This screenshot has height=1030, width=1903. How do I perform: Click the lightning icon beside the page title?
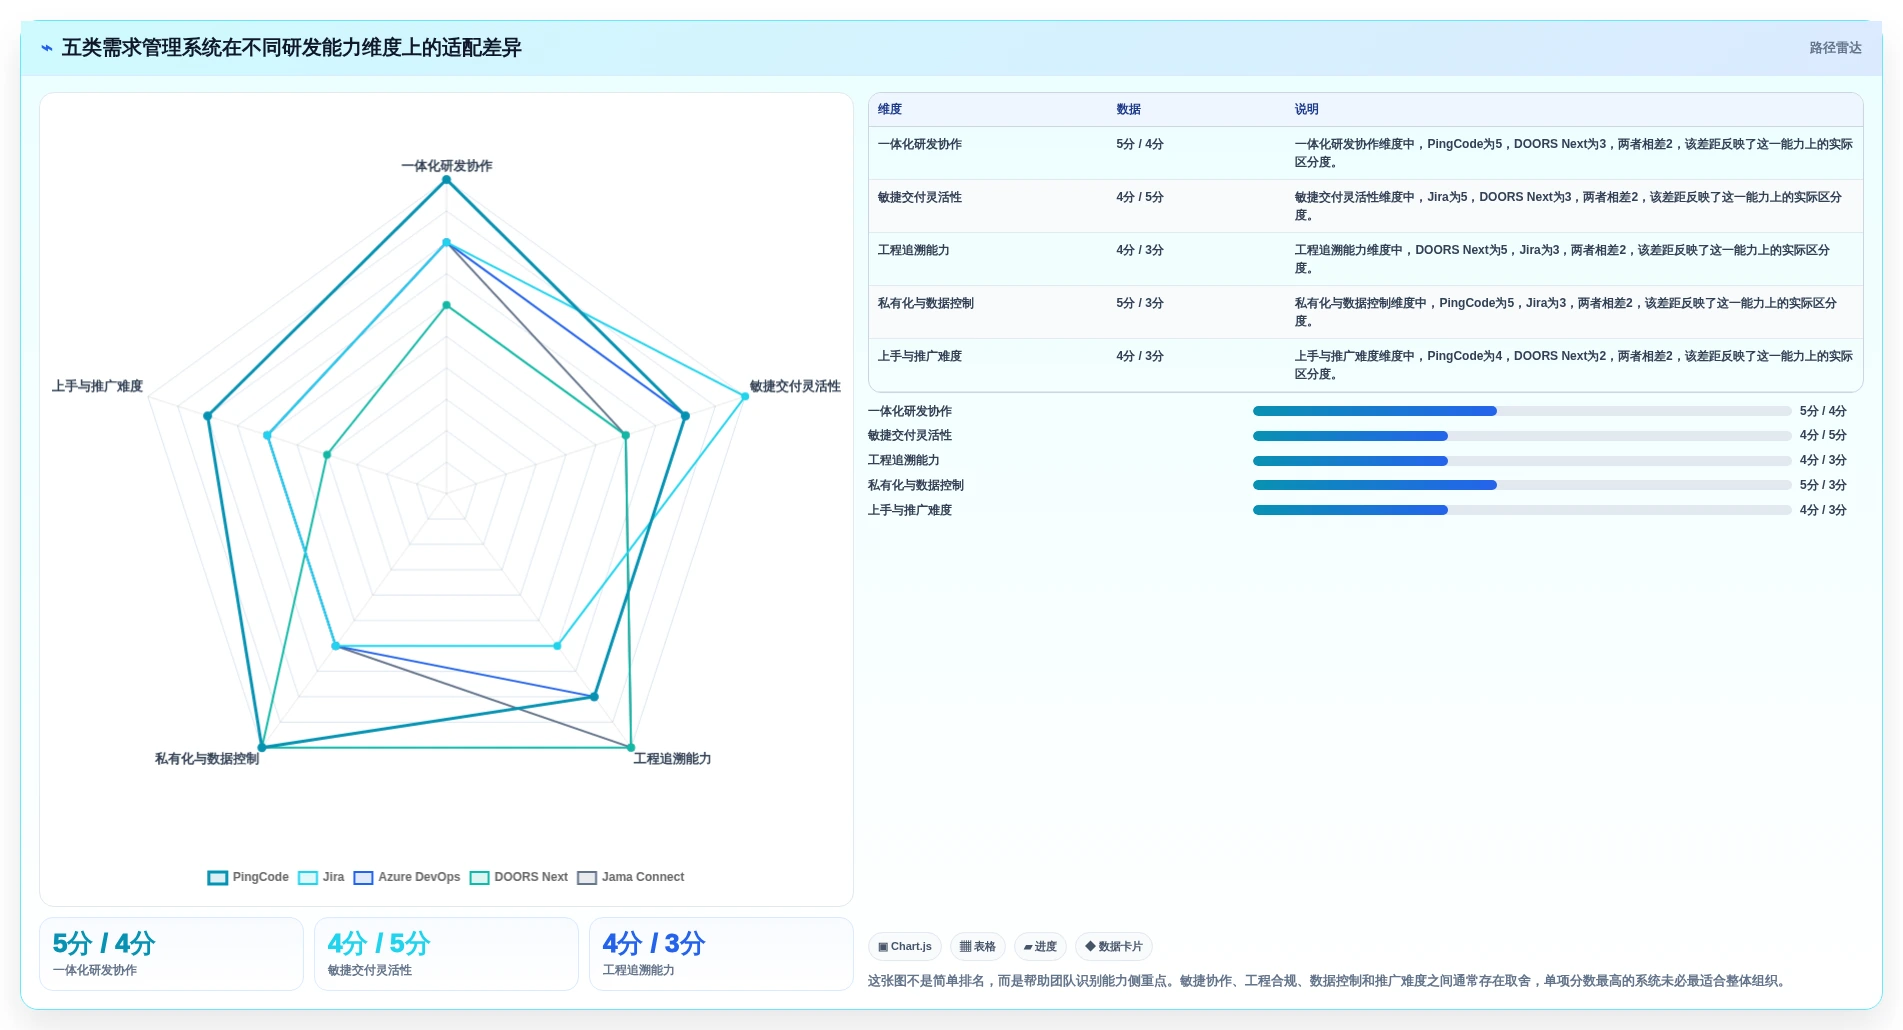47,48
